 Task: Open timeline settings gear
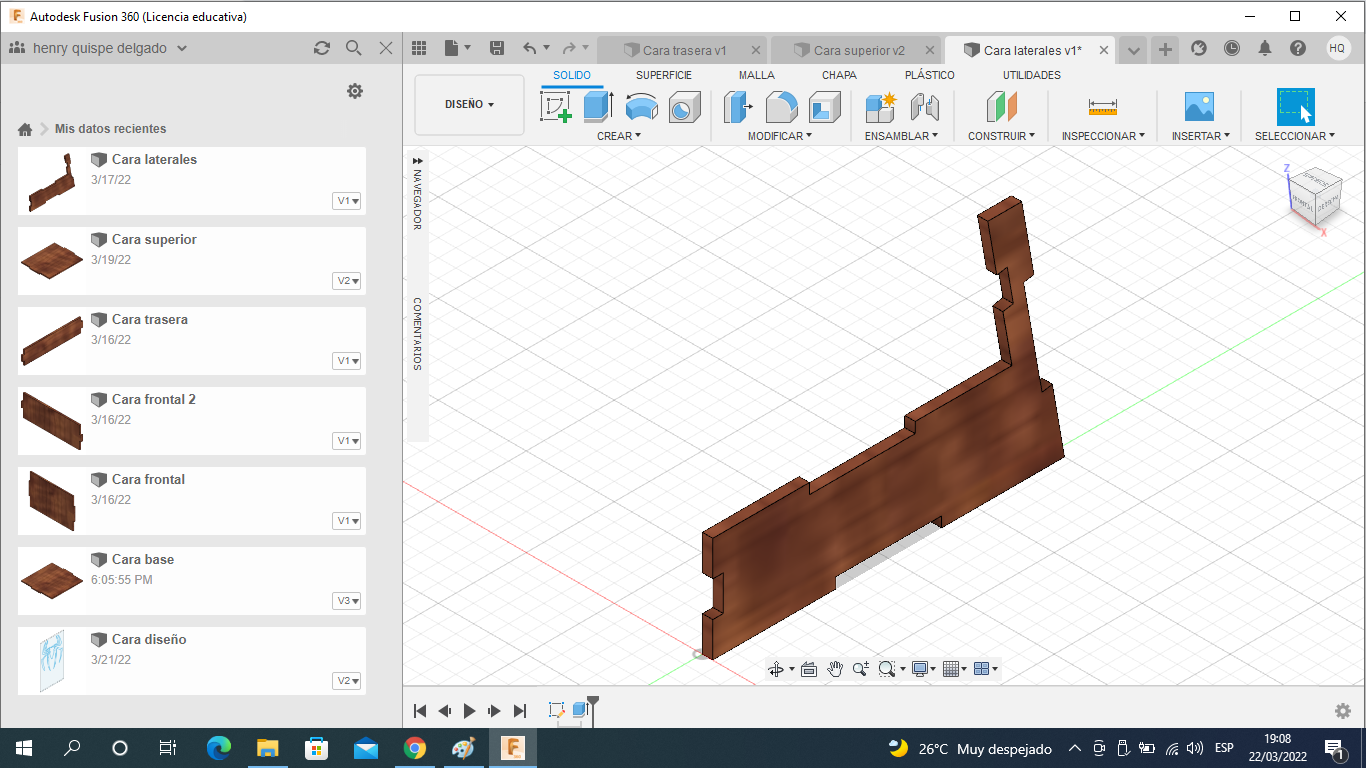(x=1343, y=711)
